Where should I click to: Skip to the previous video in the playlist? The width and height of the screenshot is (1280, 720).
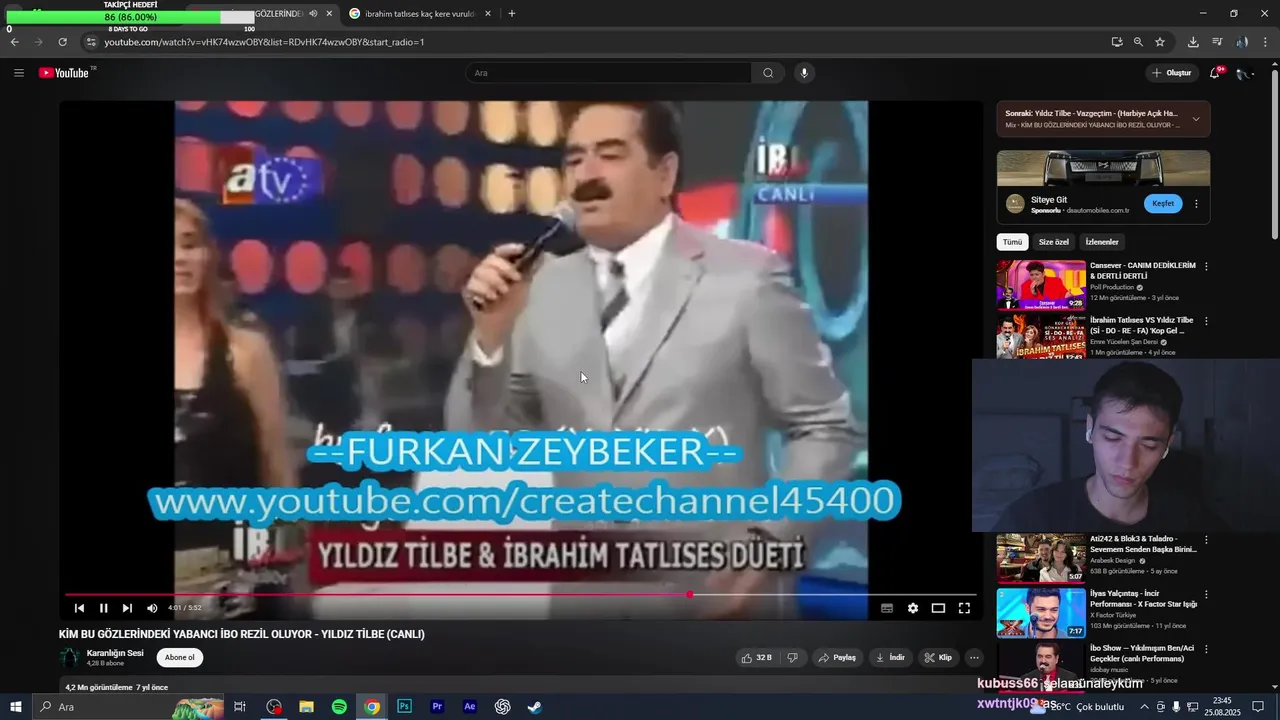tap(79, 608)
